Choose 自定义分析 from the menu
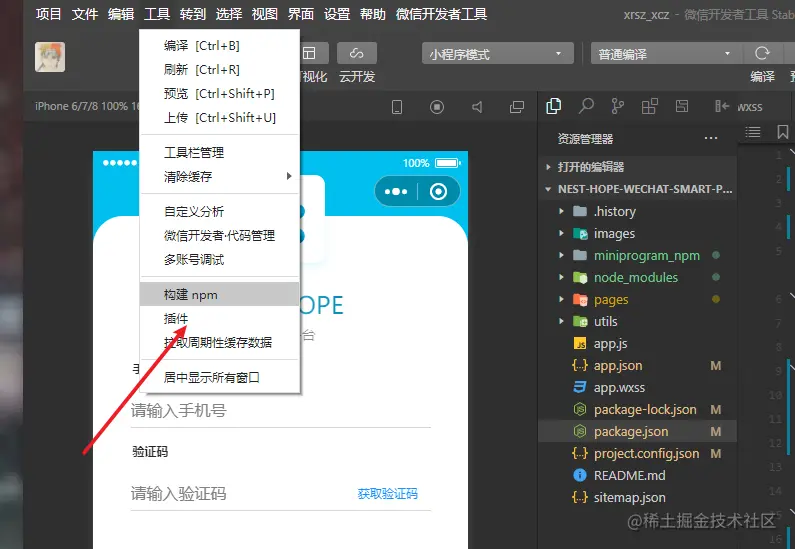 220,211
